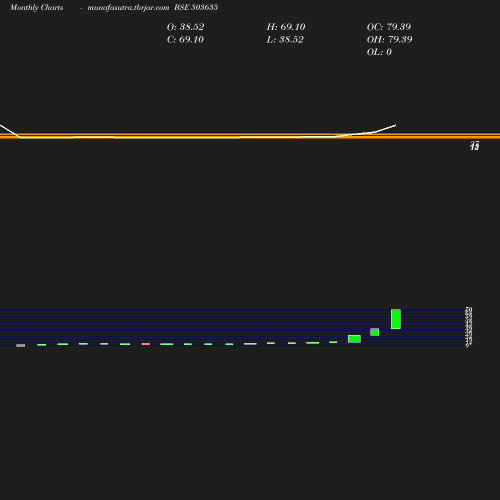Click the 'OL: 0' reading

tap(379, 52)
